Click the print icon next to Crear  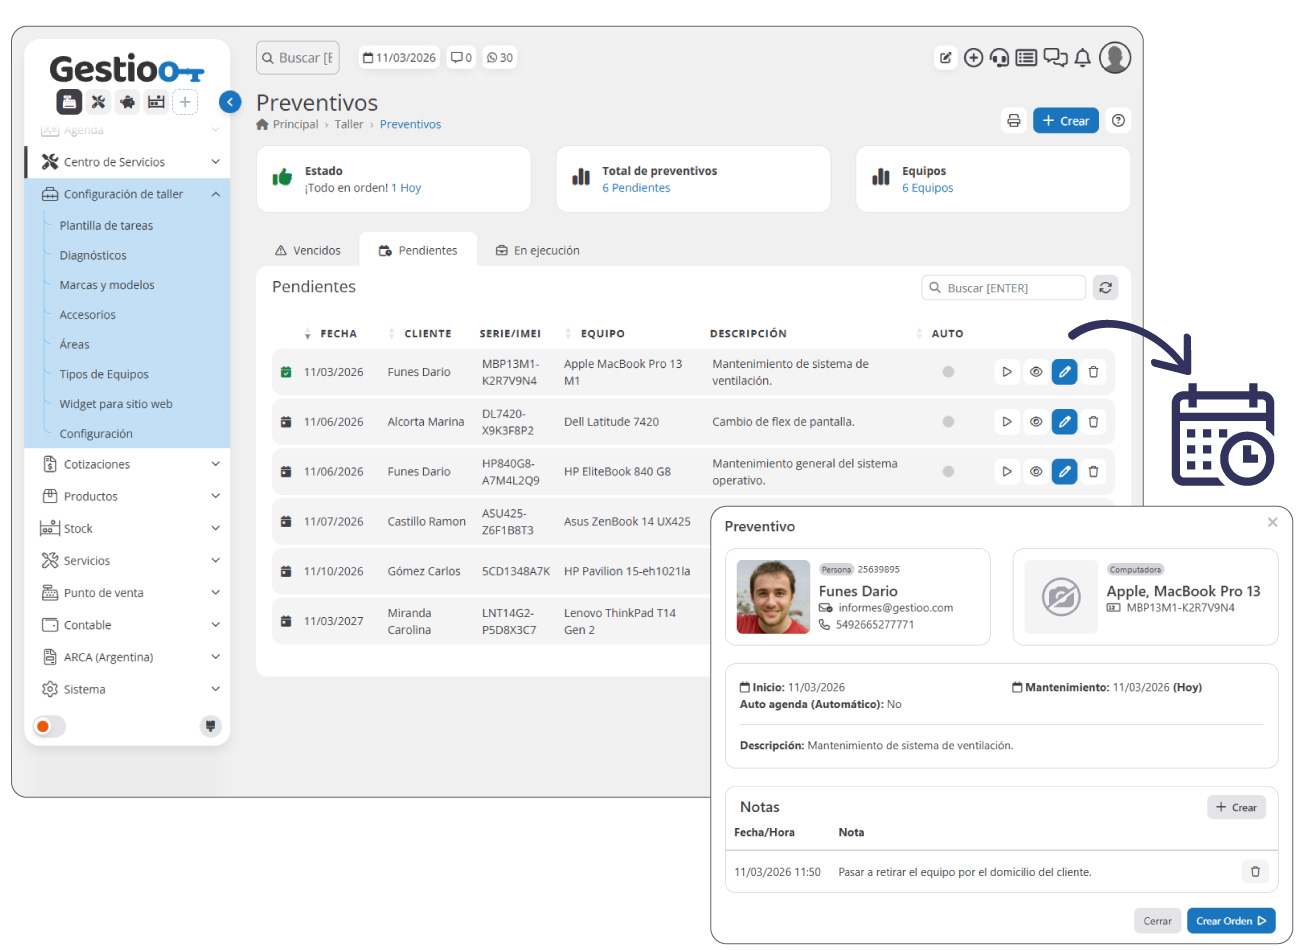[1013, 121]
